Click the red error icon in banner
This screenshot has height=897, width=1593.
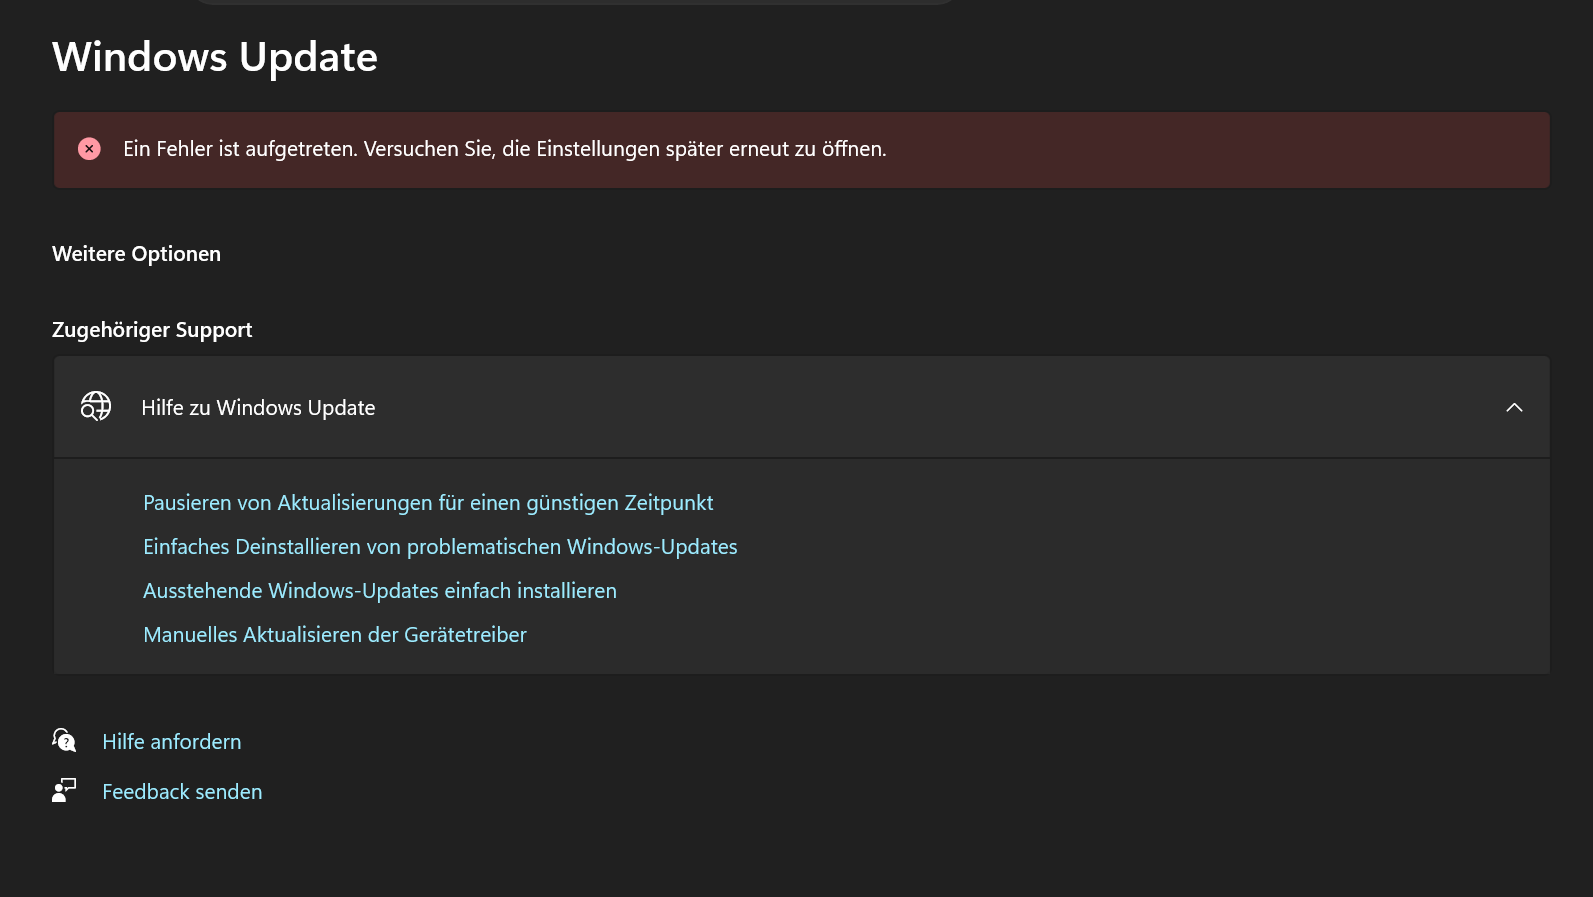coord(89,149)
